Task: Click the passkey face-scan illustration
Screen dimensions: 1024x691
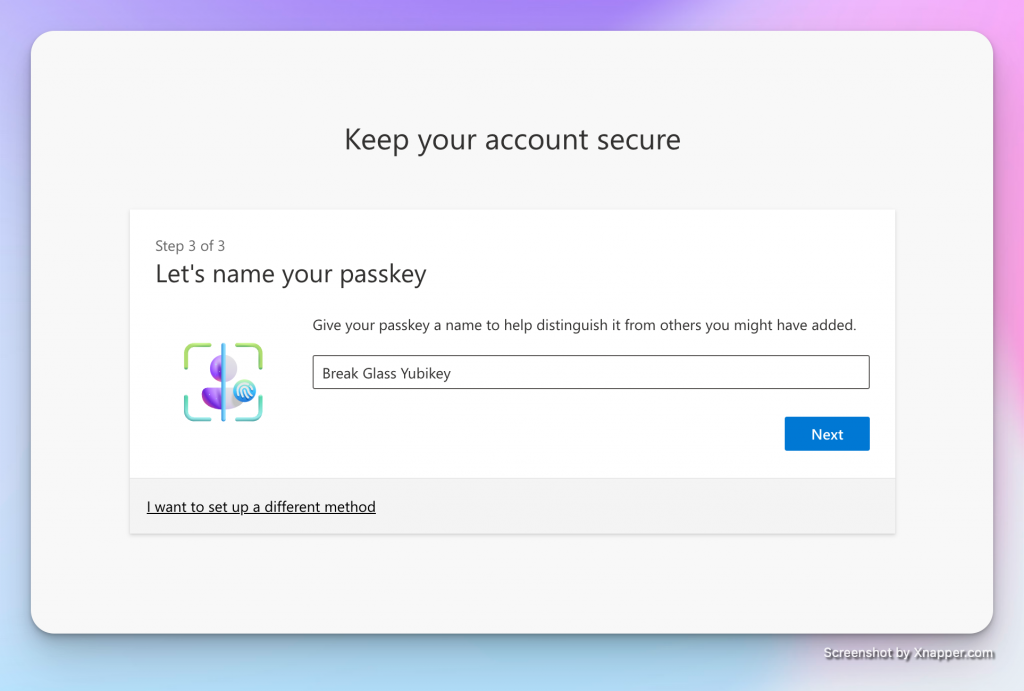Action: tap(223, 382)
